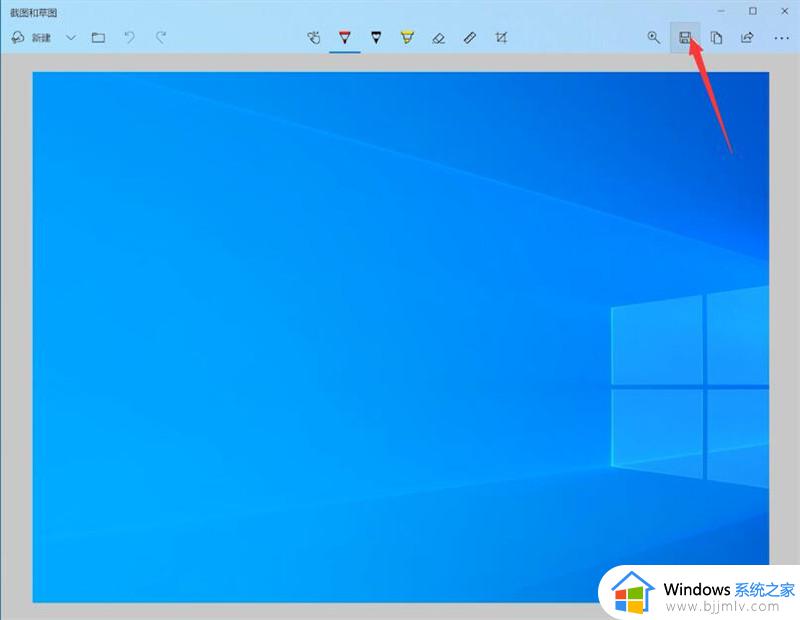This screenshot has width=800, height=620.
Task: Close the Snip & Sketch window
Action: click(785, 11)
